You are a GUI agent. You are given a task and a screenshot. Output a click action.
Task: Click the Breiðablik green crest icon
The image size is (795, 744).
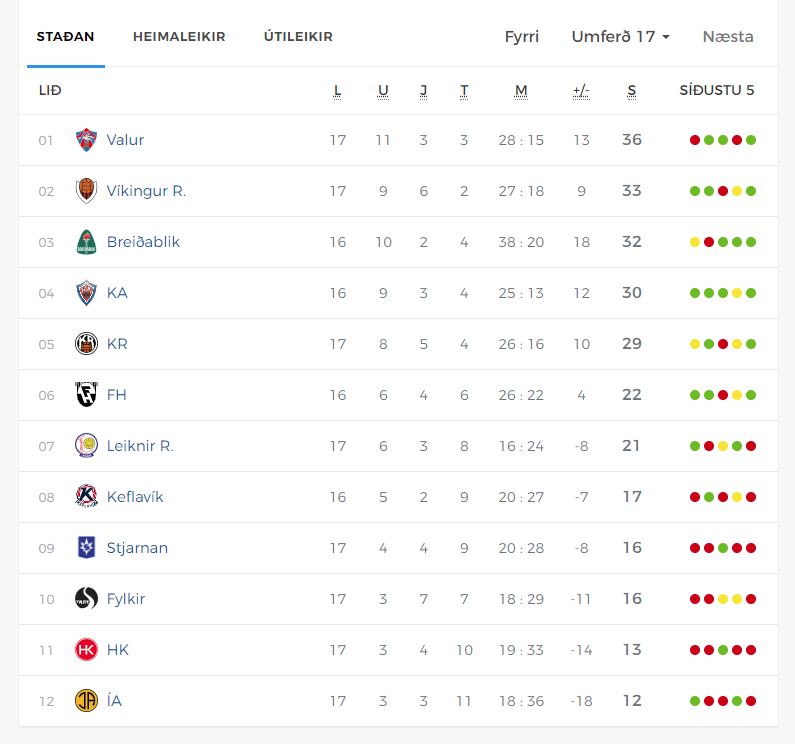pos(86,242)
